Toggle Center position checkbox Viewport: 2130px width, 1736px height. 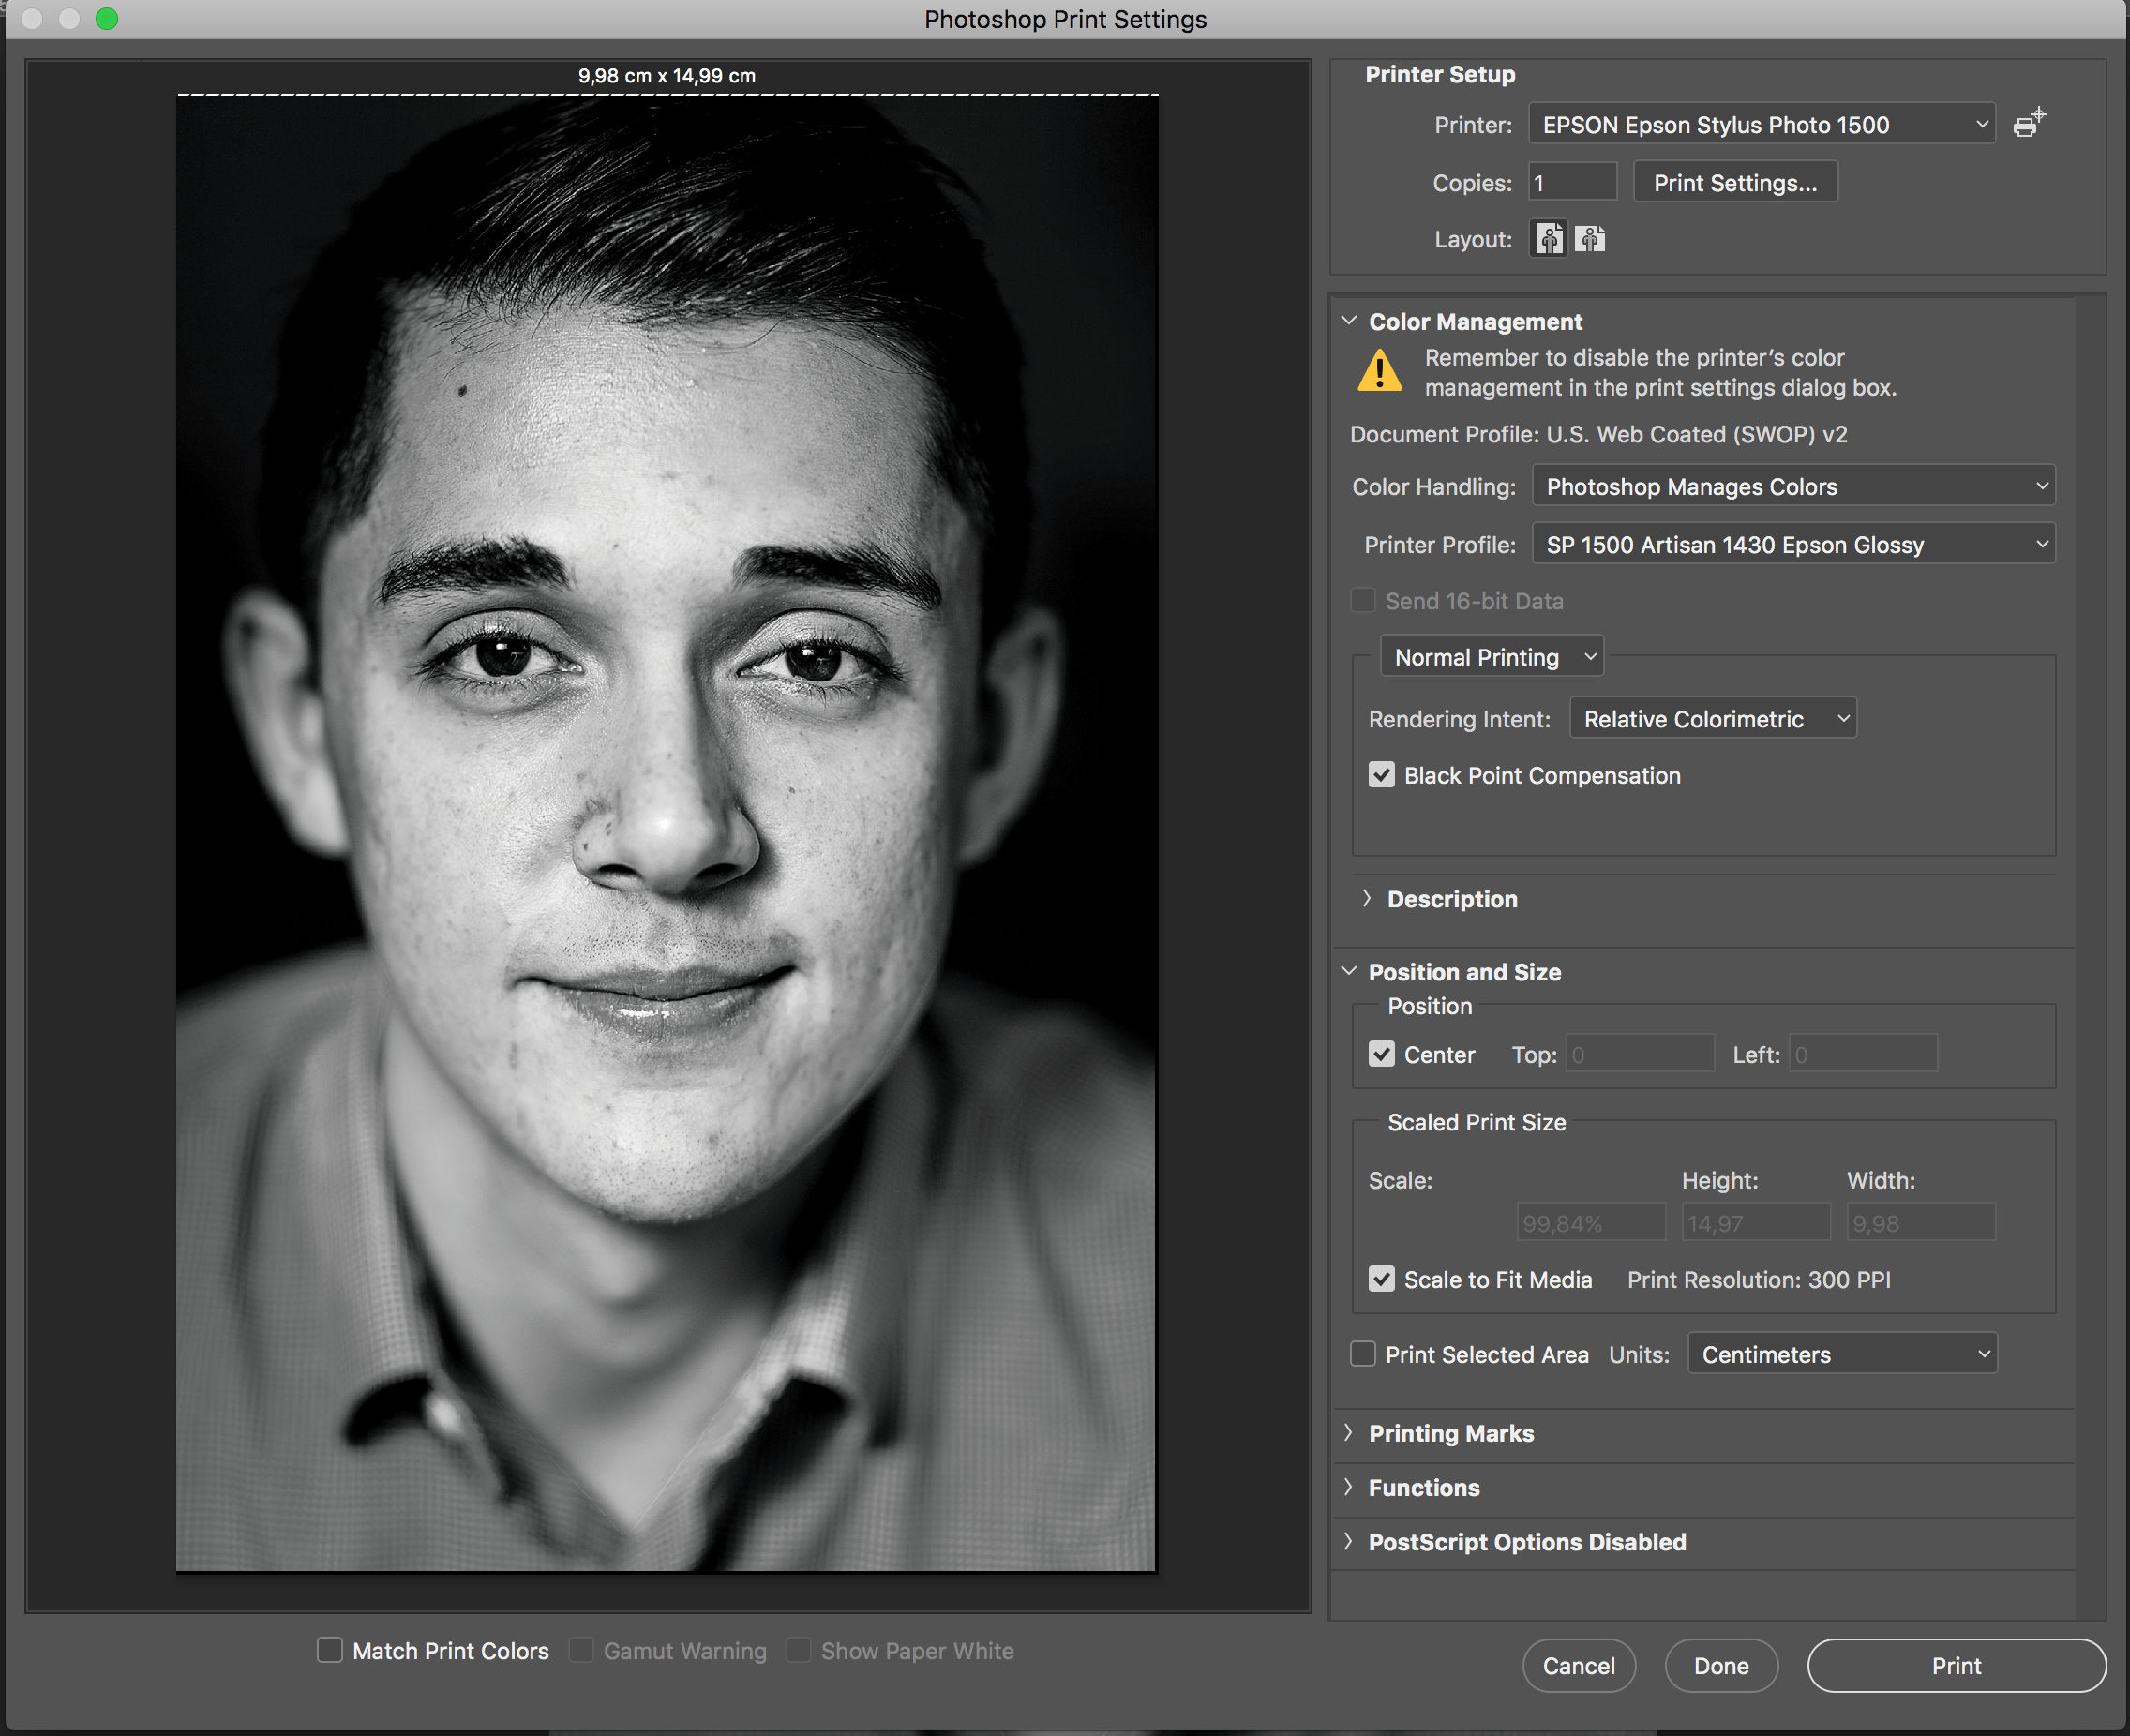(1382, 1053)
